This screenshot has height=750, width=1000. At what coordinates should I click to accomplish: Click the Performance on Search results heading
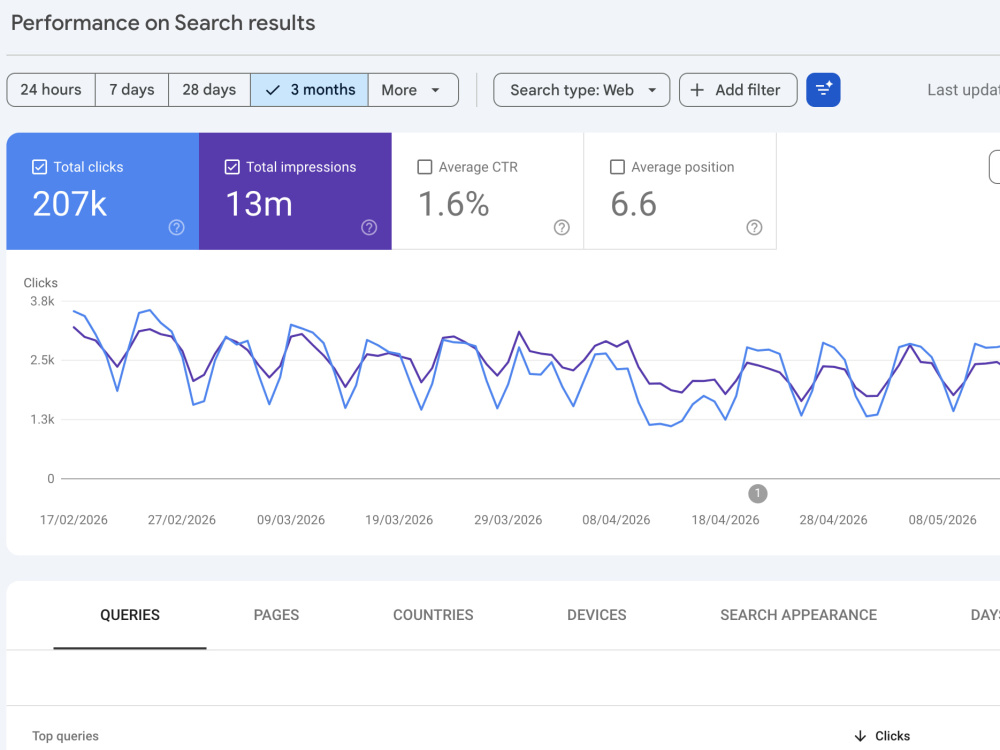click(x=163, y=23)
